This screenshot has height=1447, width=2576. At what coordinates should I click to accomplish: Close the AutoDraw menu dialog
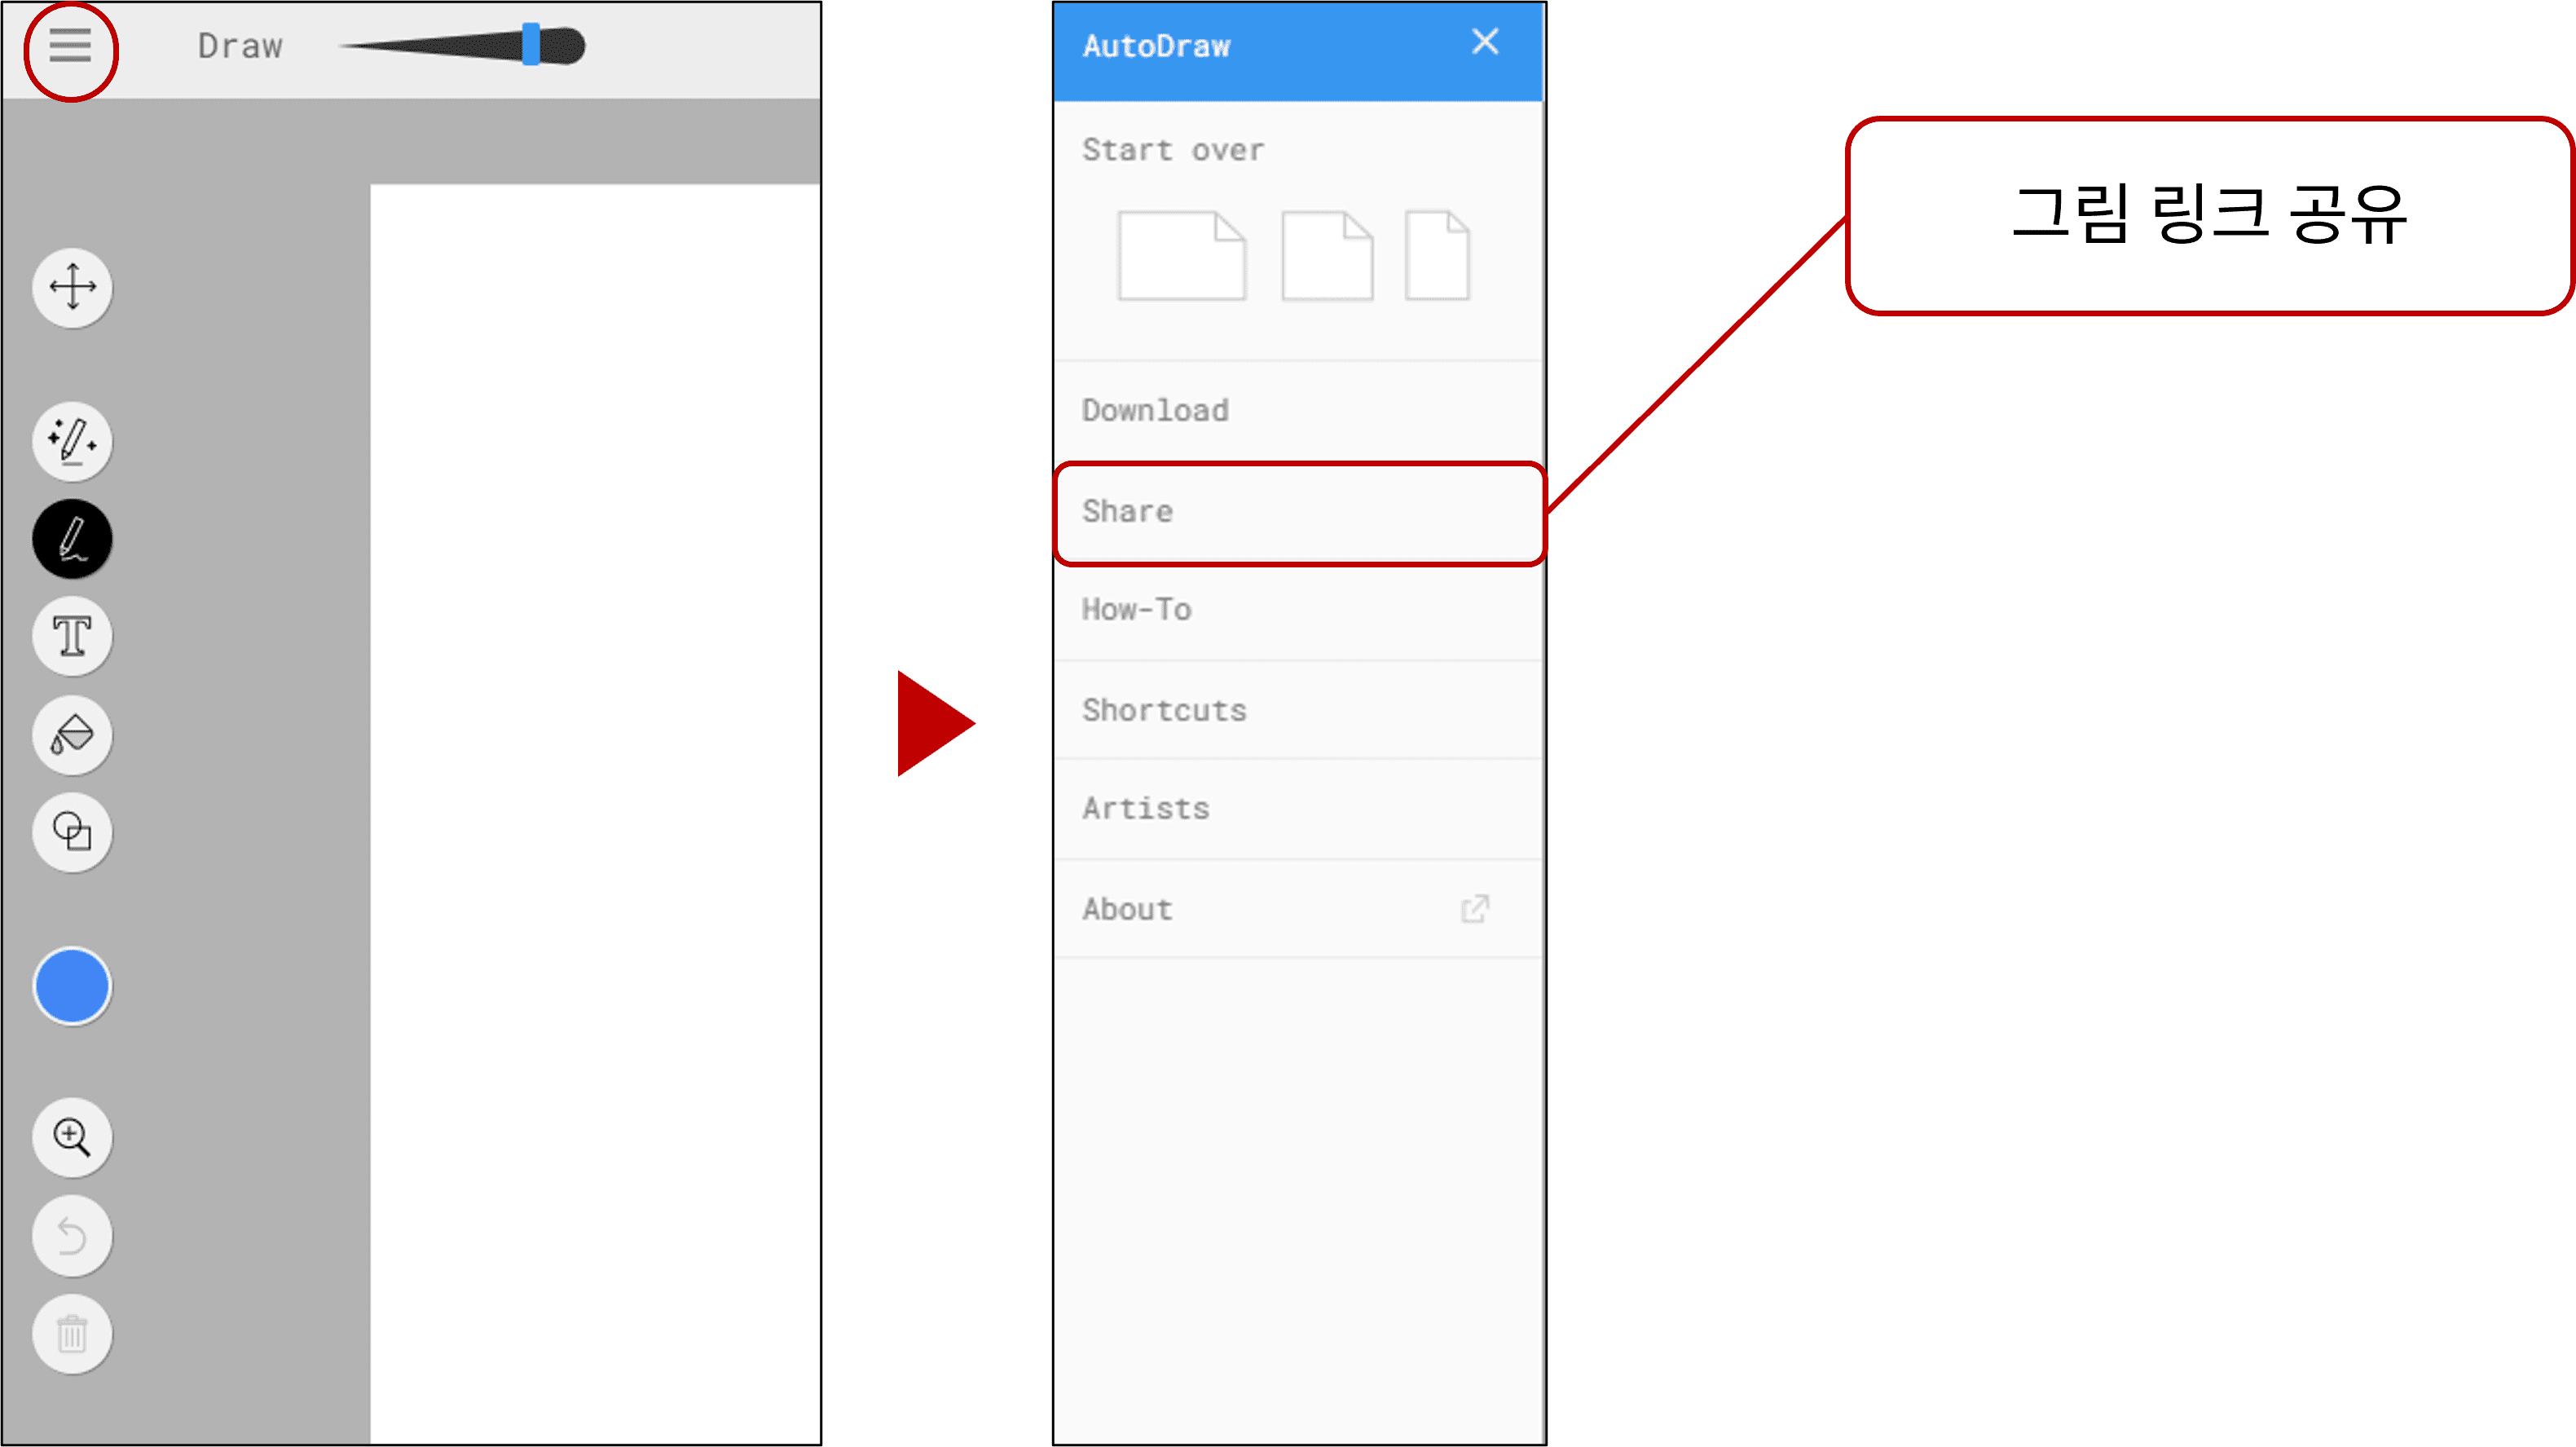coord(1486,42)
